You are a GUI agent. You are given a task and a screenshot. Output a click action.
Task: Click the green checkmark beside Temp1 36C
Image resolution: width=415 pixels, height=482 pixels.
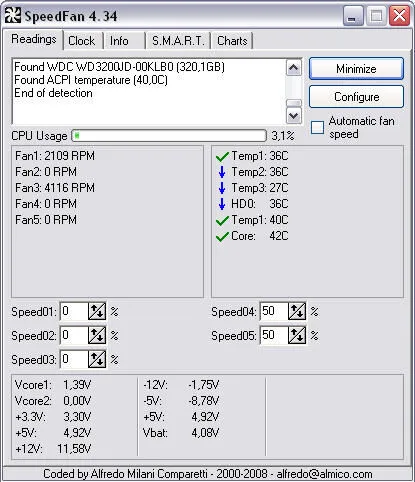(222, 156)
